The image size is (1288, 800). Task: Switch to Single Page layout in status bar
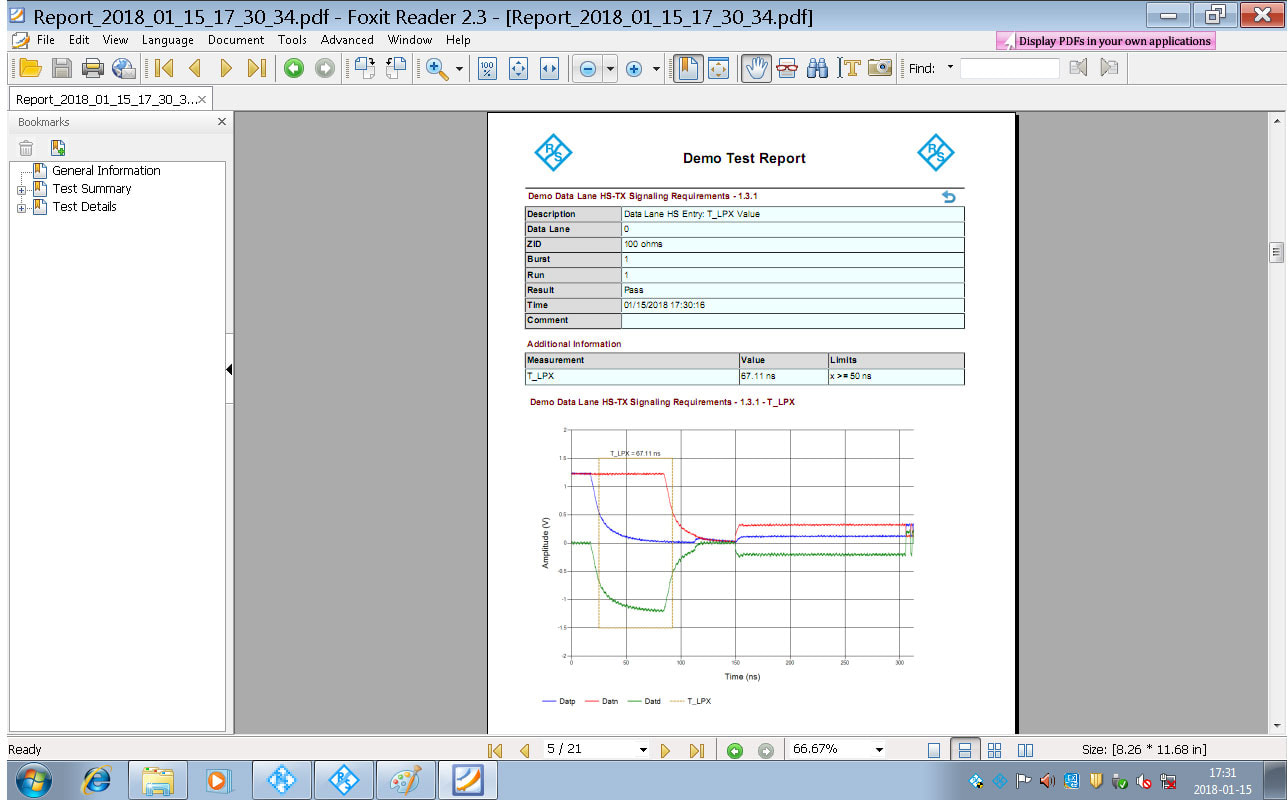click(x=934, y=750)
